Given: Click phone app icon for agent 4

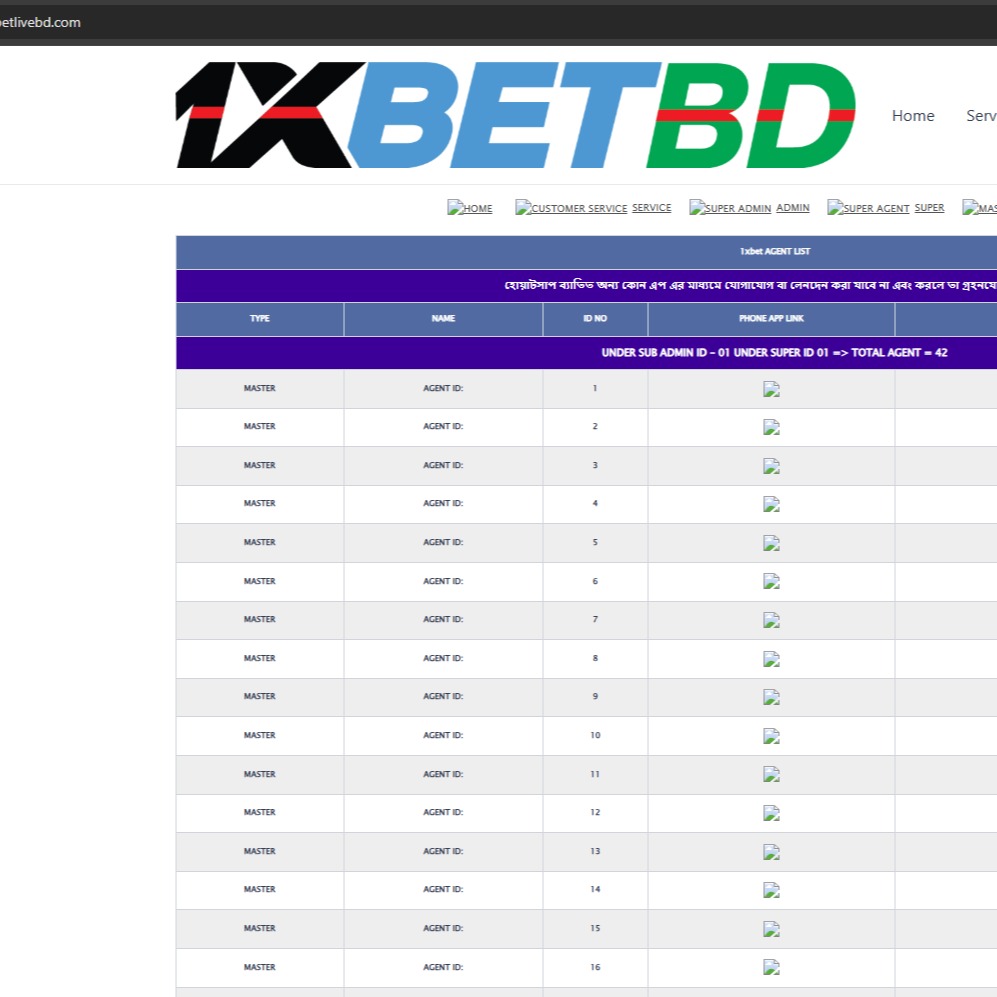Looking at the screenshot, I should click(x=771, y=505).
